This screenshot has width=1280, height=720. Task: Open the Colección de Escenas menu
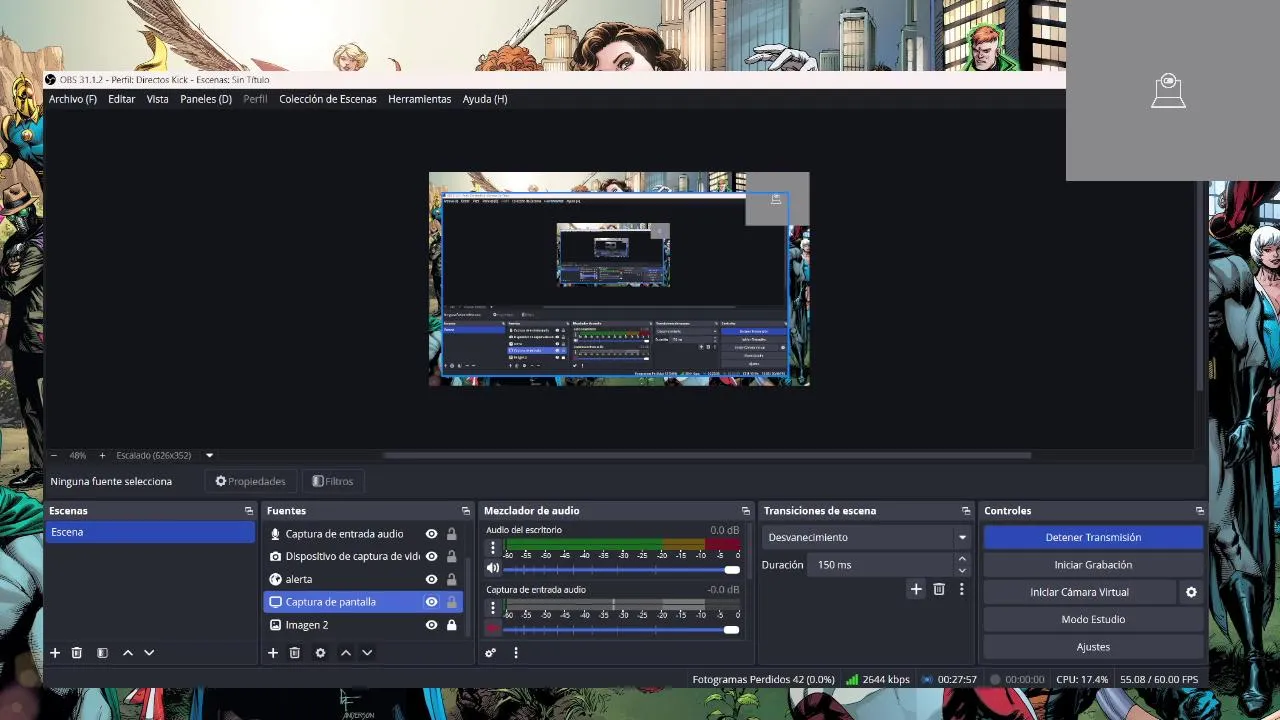click(328, 99)
